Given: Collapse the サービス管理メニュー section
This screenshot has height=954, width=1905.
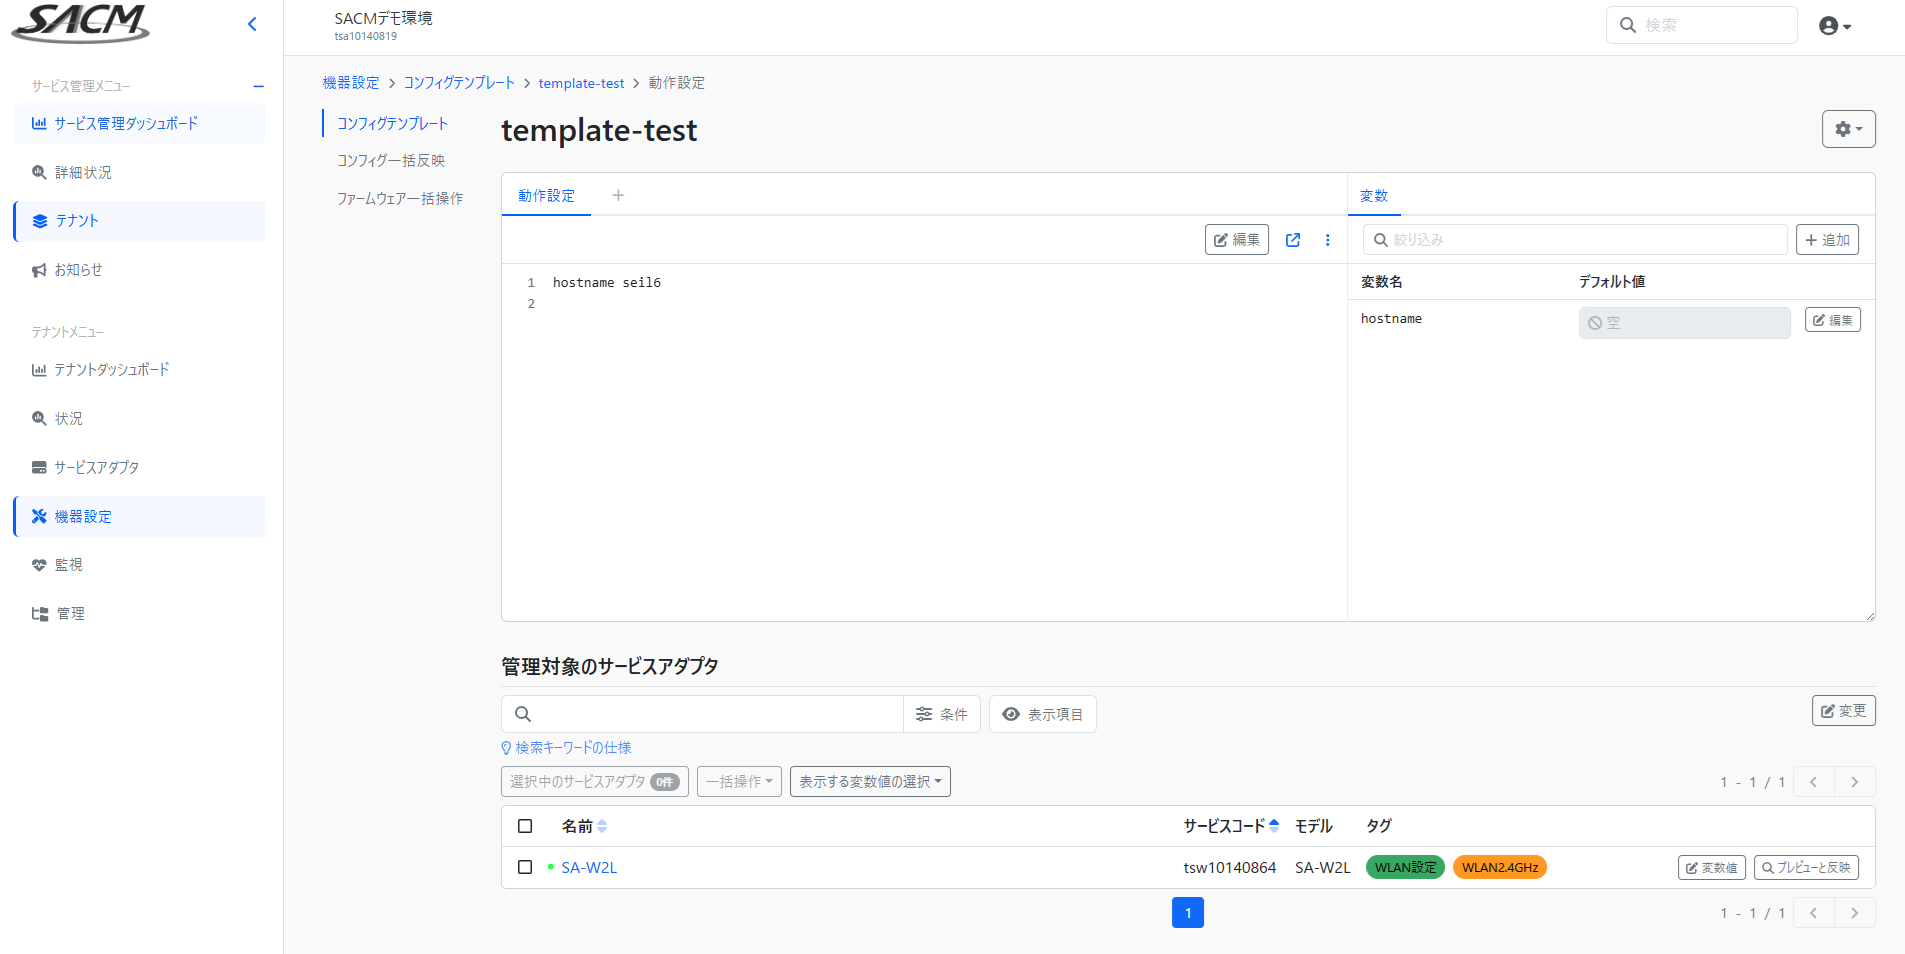Looking at the screenshot, I should (258, 86).
